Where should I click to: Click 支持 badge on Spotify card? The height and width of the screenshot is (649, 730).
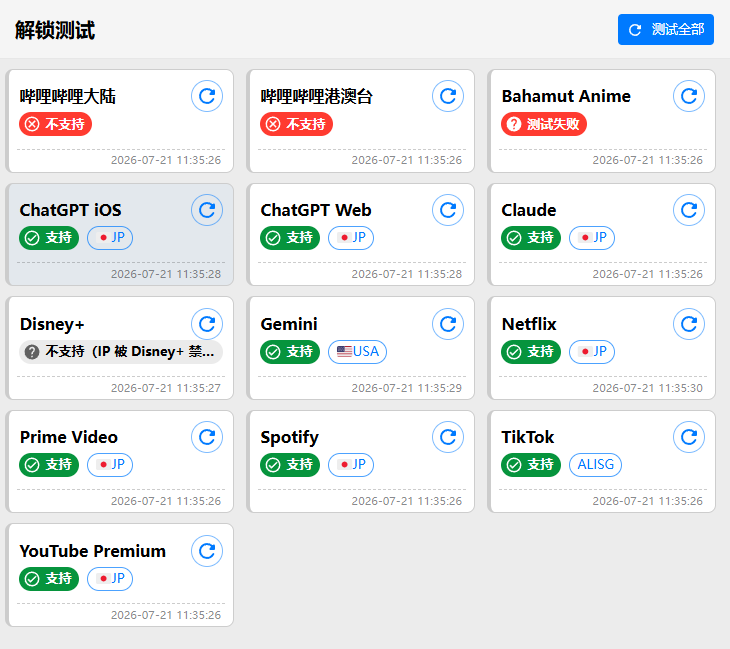click(290, 465)
